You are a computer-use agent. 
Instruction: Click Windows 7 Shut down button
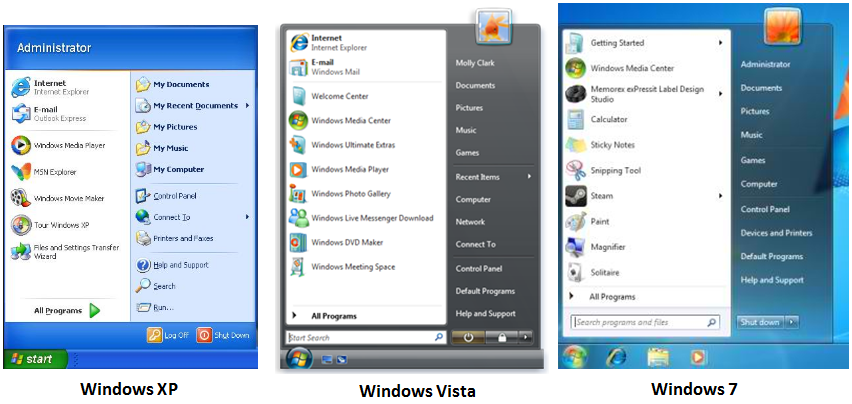(x=760, y=322)
